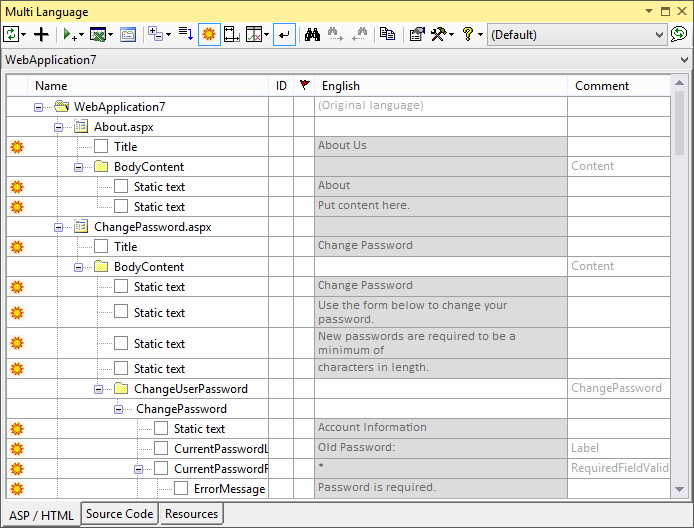Switch to the Source Code tab
The image size is (694, 528).
coord(119,514)
